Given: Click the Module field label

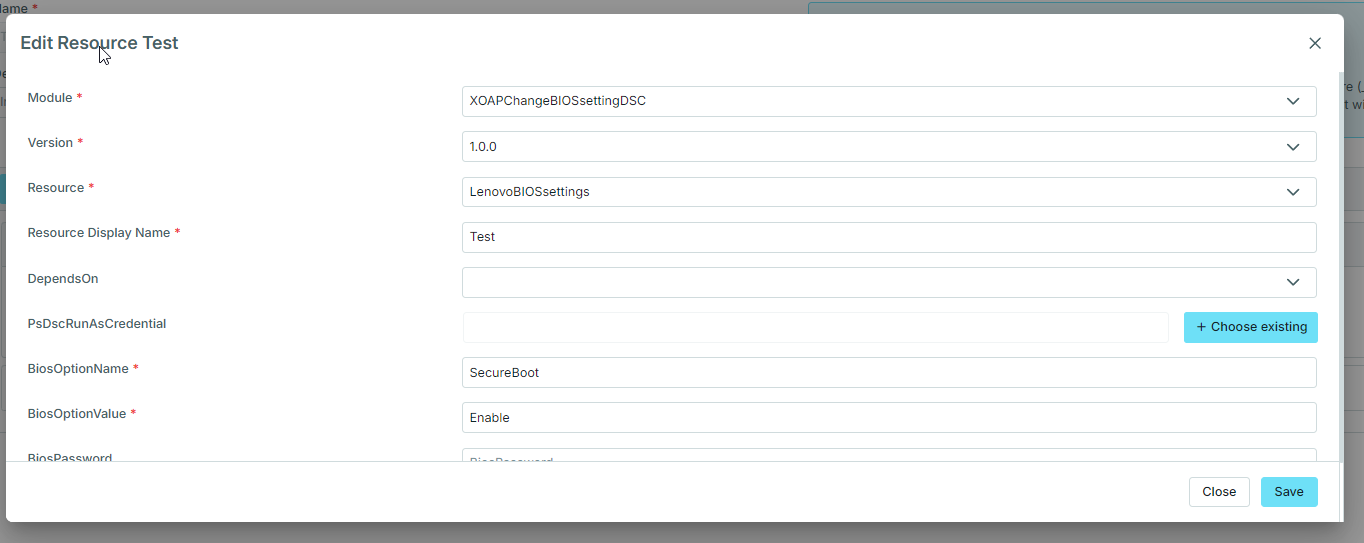Looking at the screenshot, I should point(50,98).
